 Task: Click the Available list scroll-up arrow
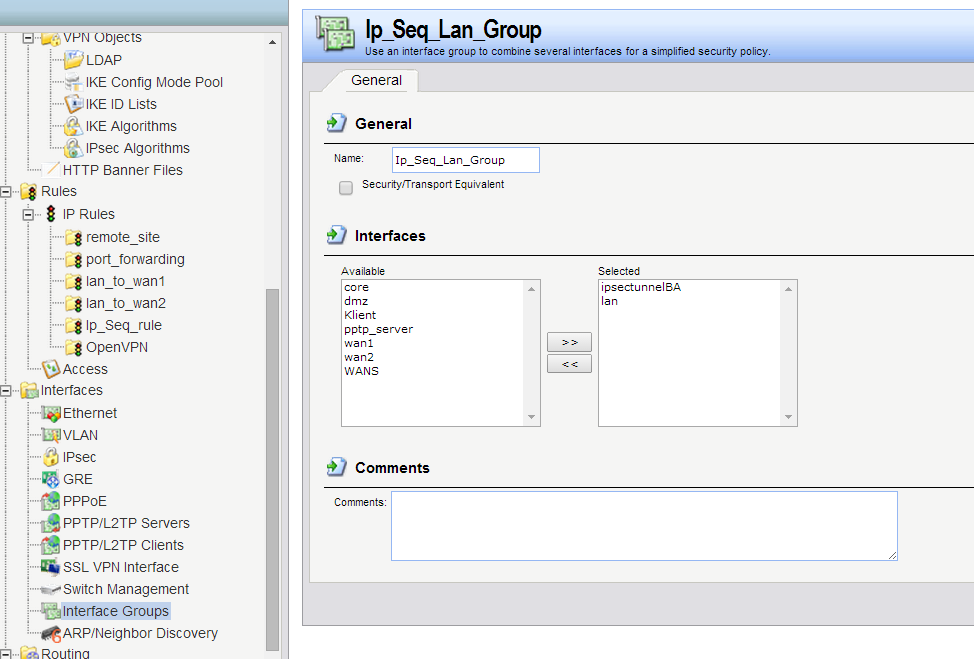click(x=531, y=289)
